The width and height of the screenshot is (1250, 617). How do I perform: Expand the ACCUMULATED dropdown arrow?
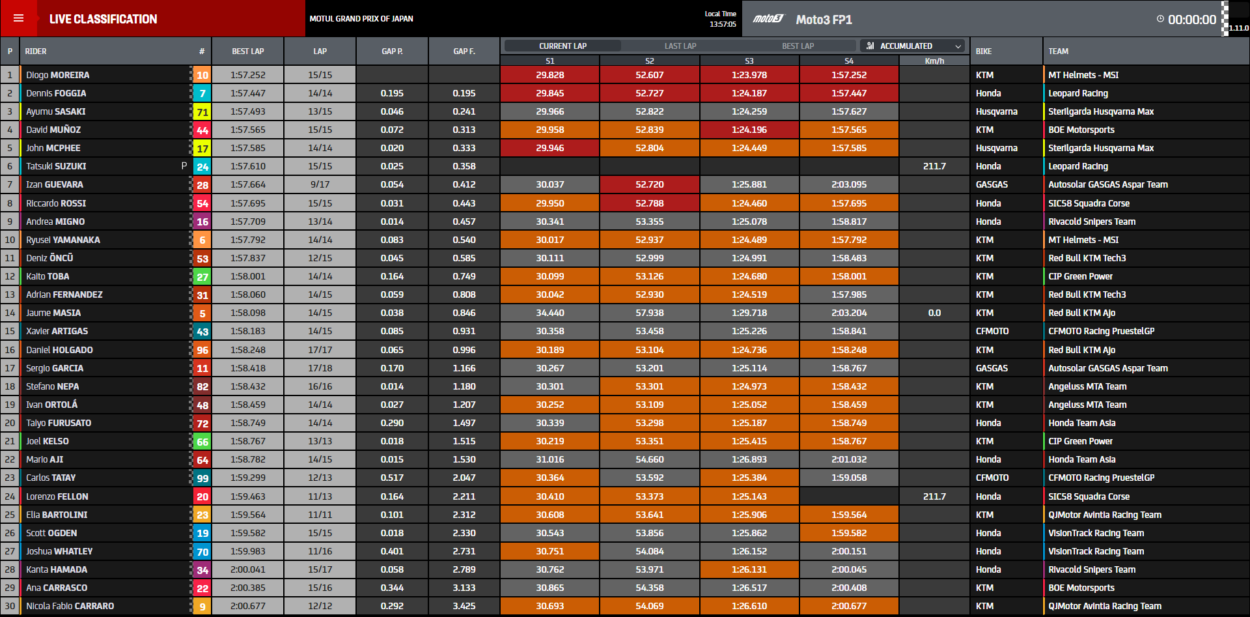click(958, 46)
